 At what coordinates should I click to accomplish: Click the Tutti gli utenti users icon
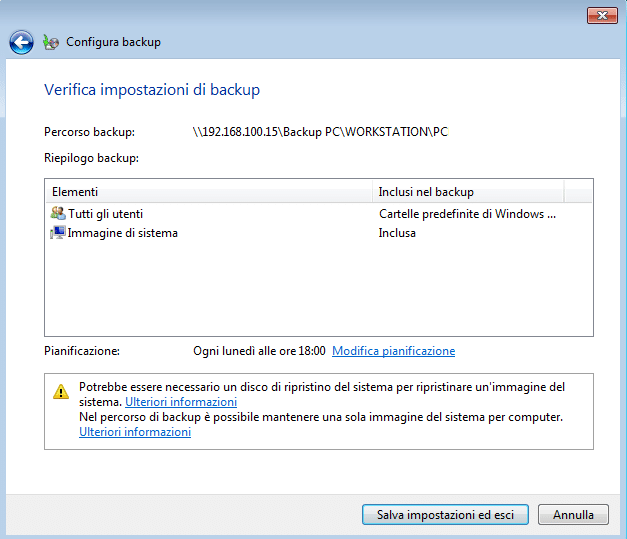[x=58, y=213]
